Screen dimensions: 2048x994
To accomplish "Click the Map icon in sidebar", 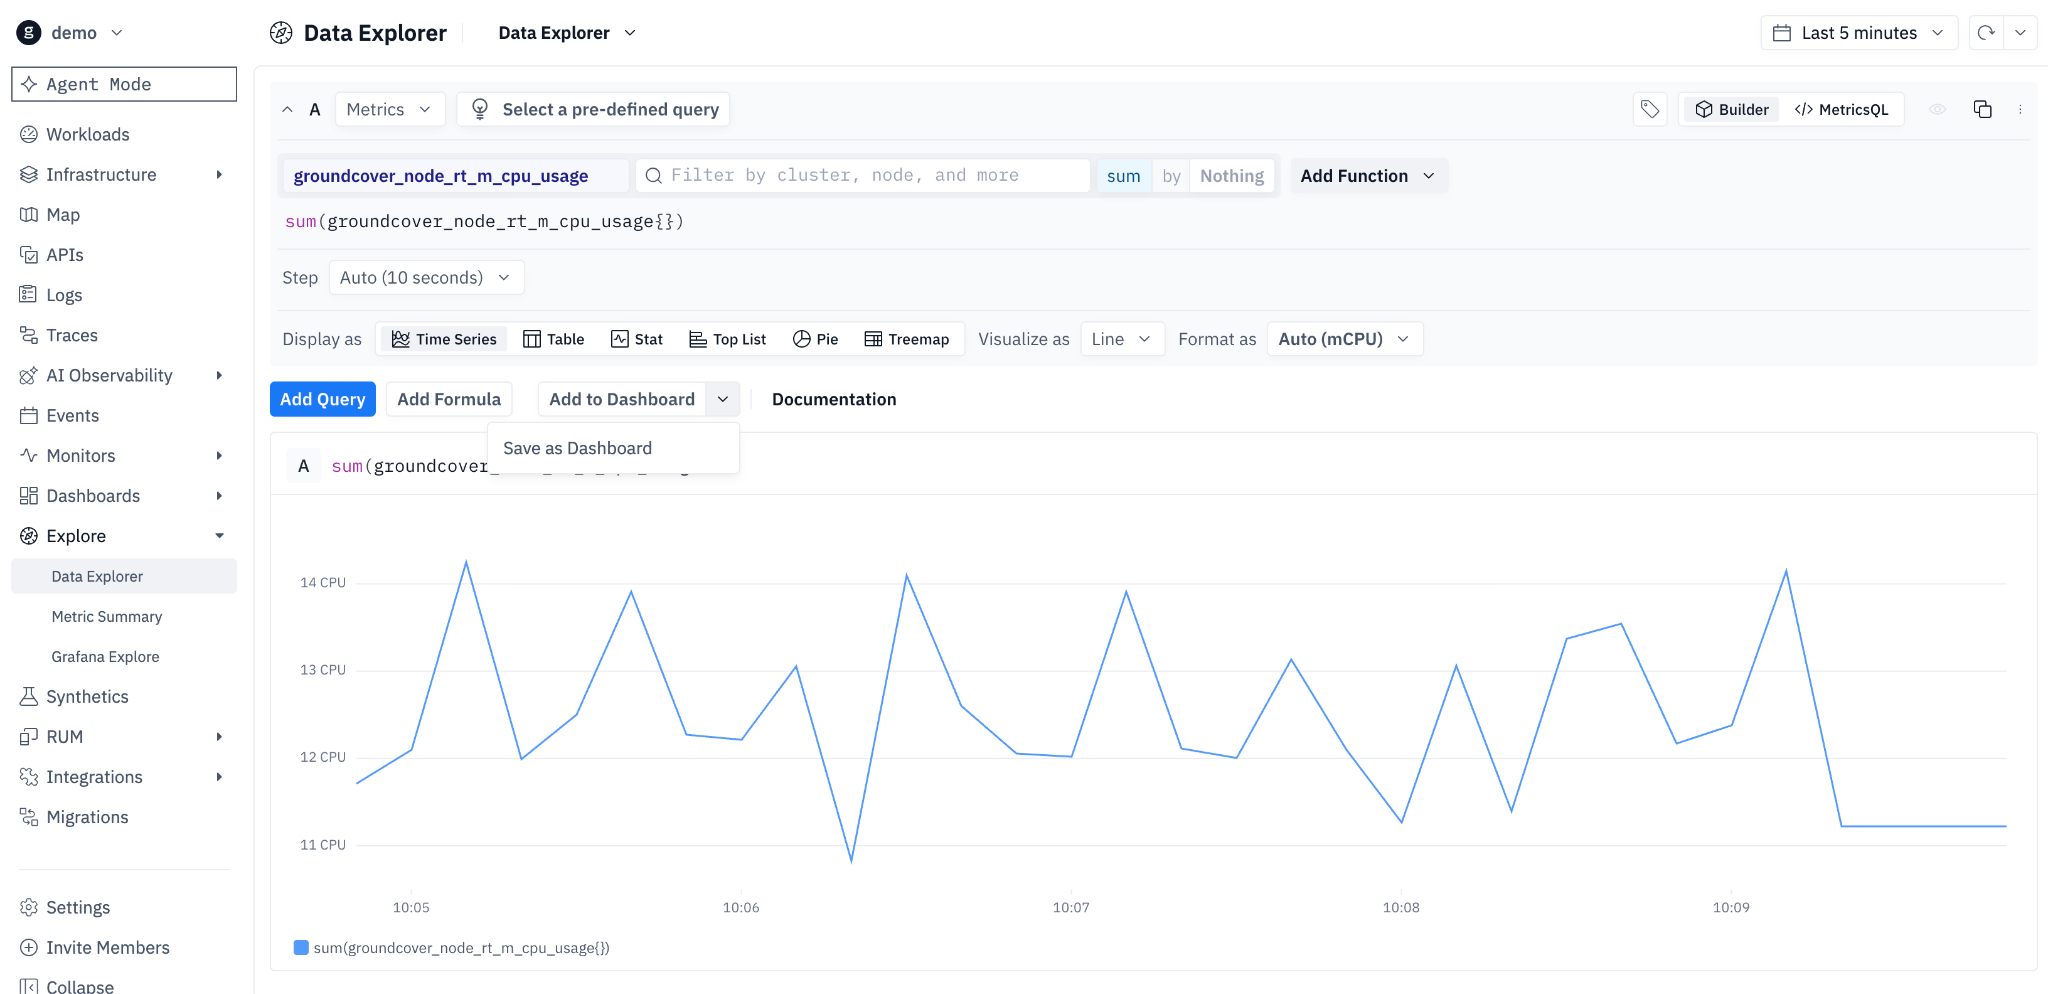I will (x=29, y=215).
